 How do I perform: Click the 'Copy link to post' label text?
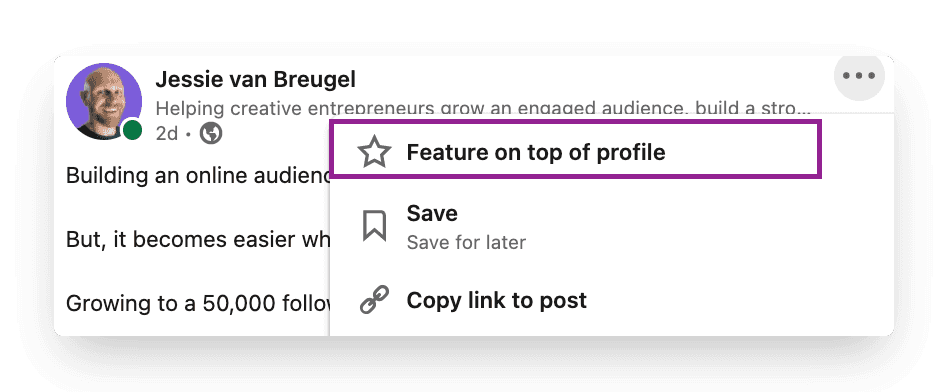[x=496, y=301]
